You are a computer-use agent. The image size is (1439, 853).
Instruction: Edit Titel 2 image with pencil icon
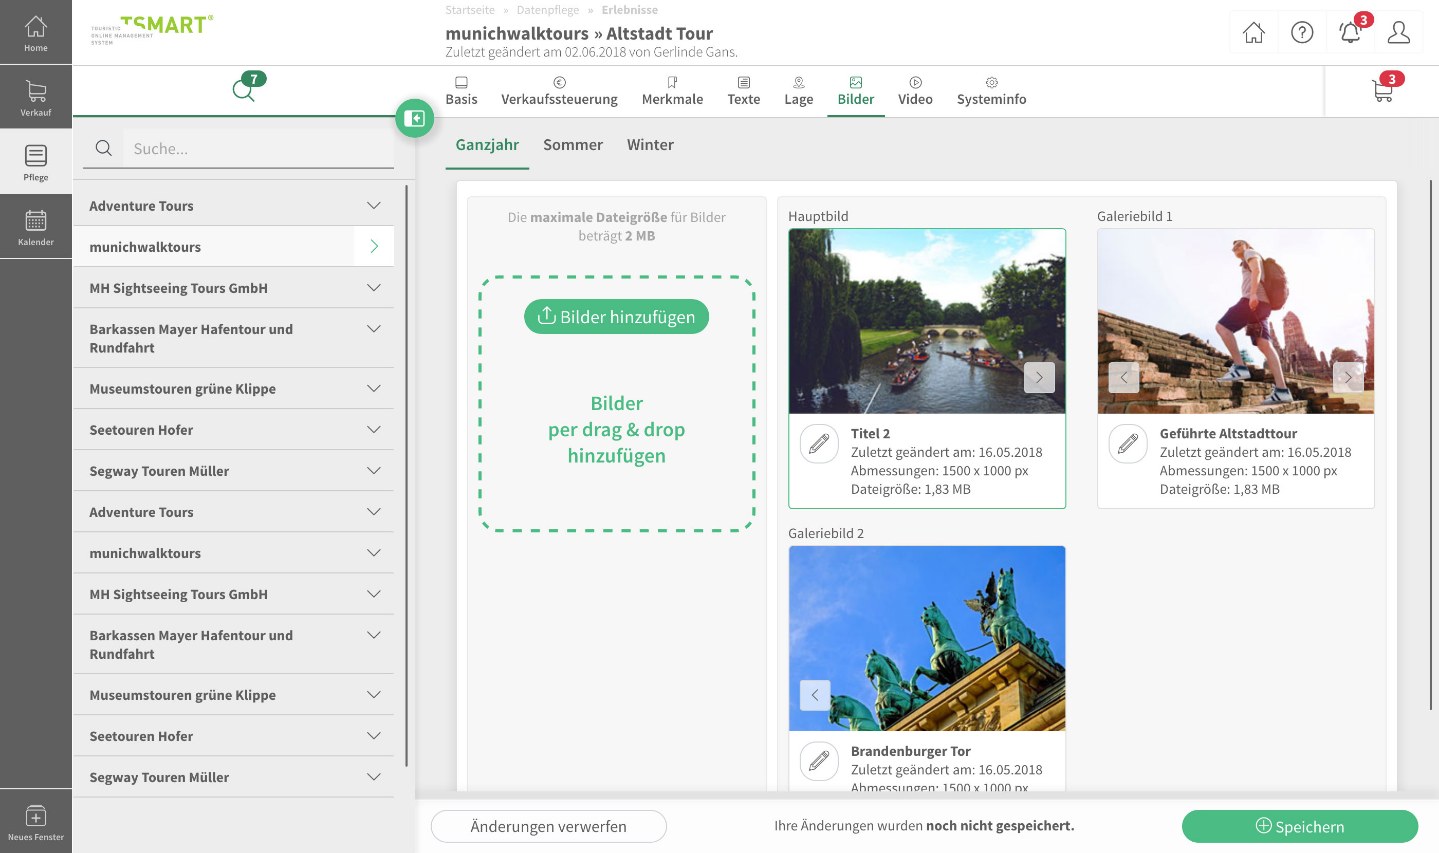819,443
